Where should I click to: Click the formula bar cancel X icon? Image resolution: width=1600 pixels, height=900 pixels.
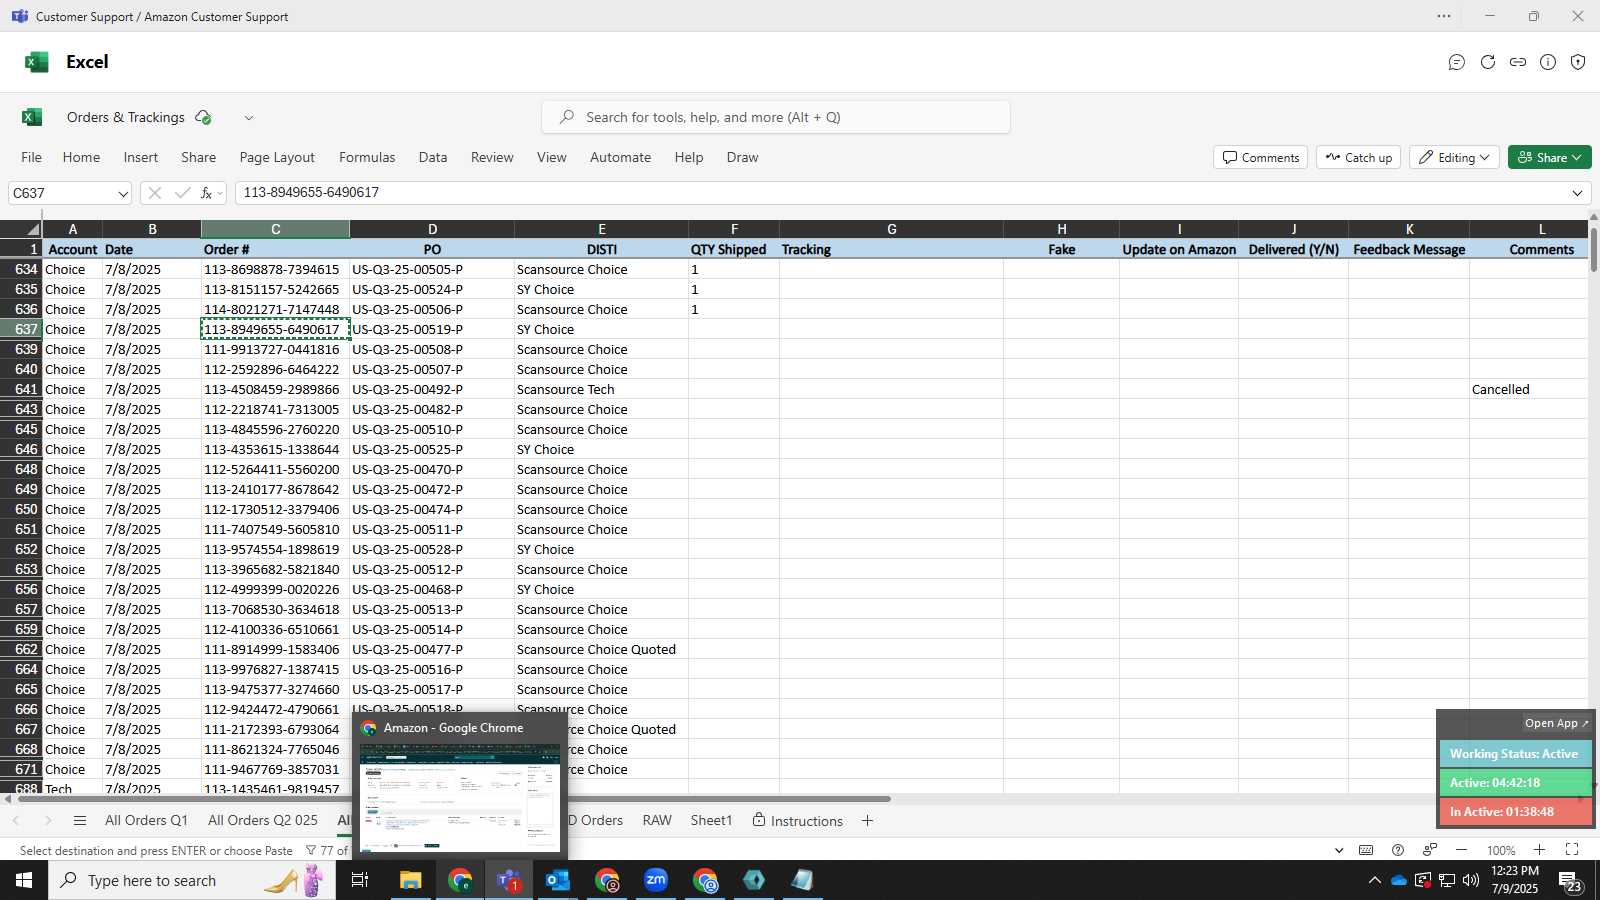click(x=155, y=193)
